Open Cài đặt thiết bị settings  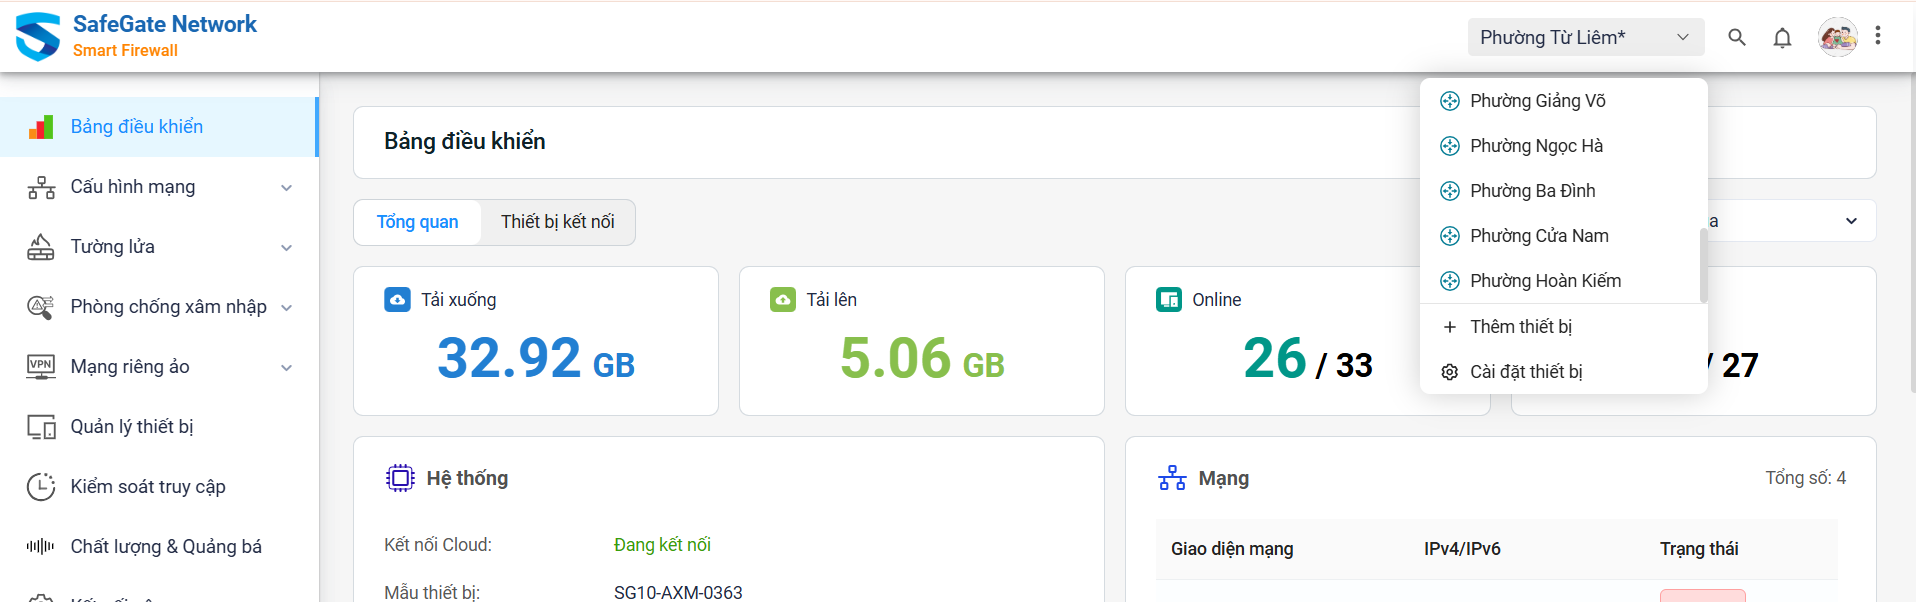tap(1525, 372)
